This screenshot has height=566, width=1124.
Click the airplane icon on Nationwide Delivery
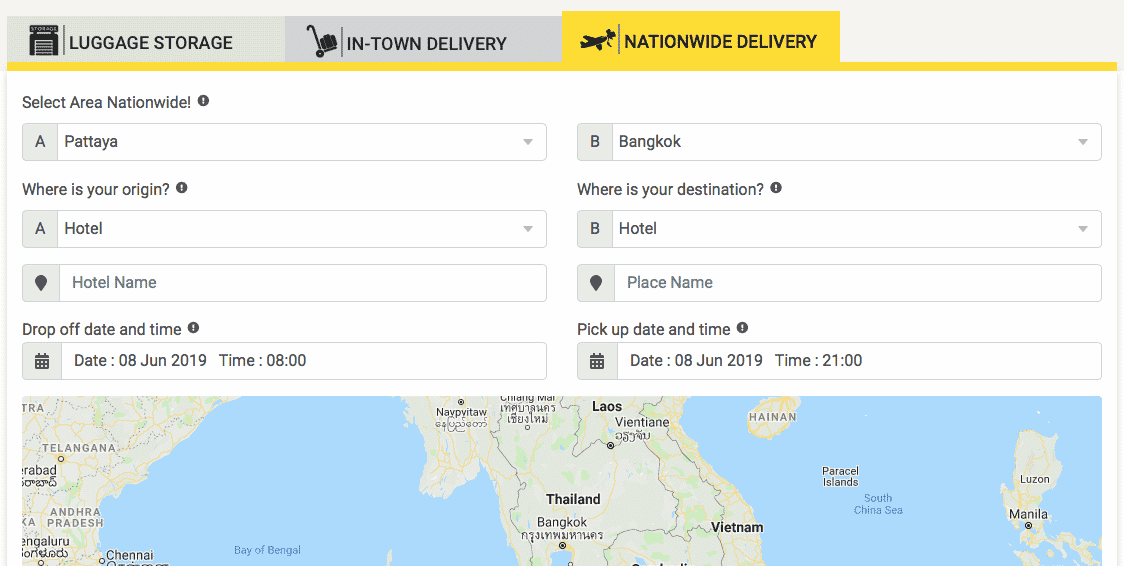598,39
